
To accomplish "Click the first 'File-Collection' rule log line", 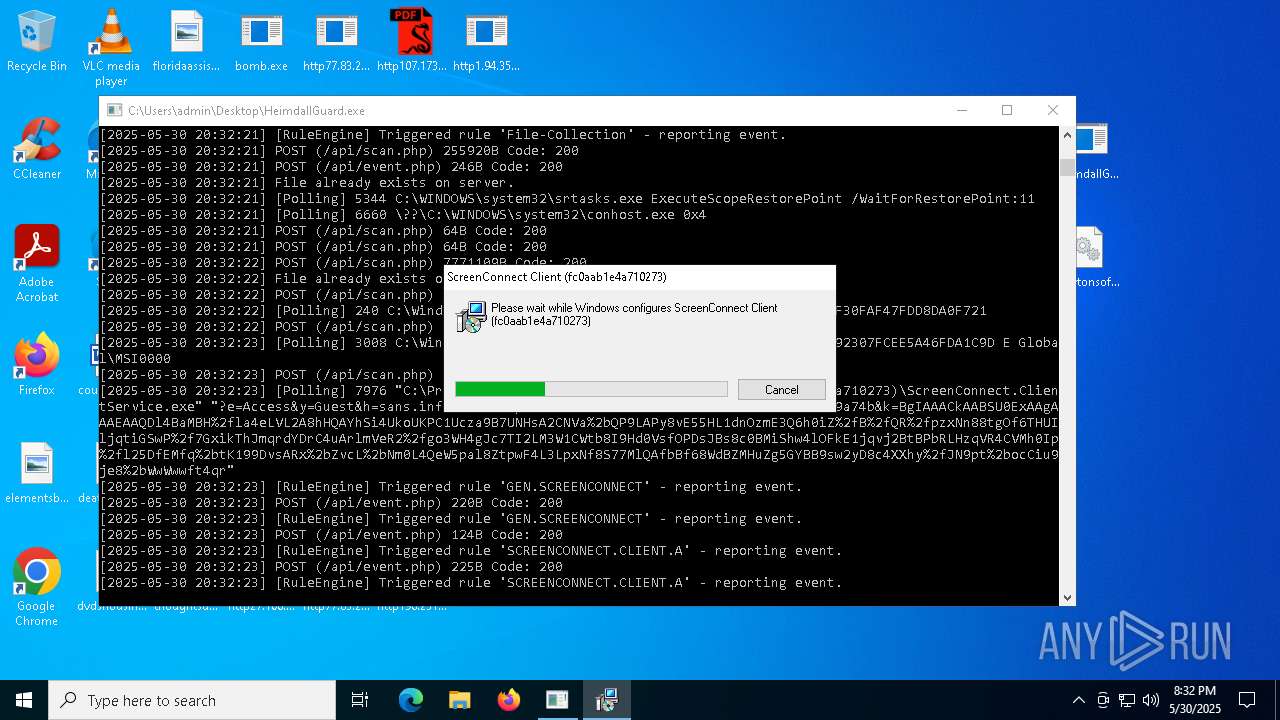I will click(443, 134).
